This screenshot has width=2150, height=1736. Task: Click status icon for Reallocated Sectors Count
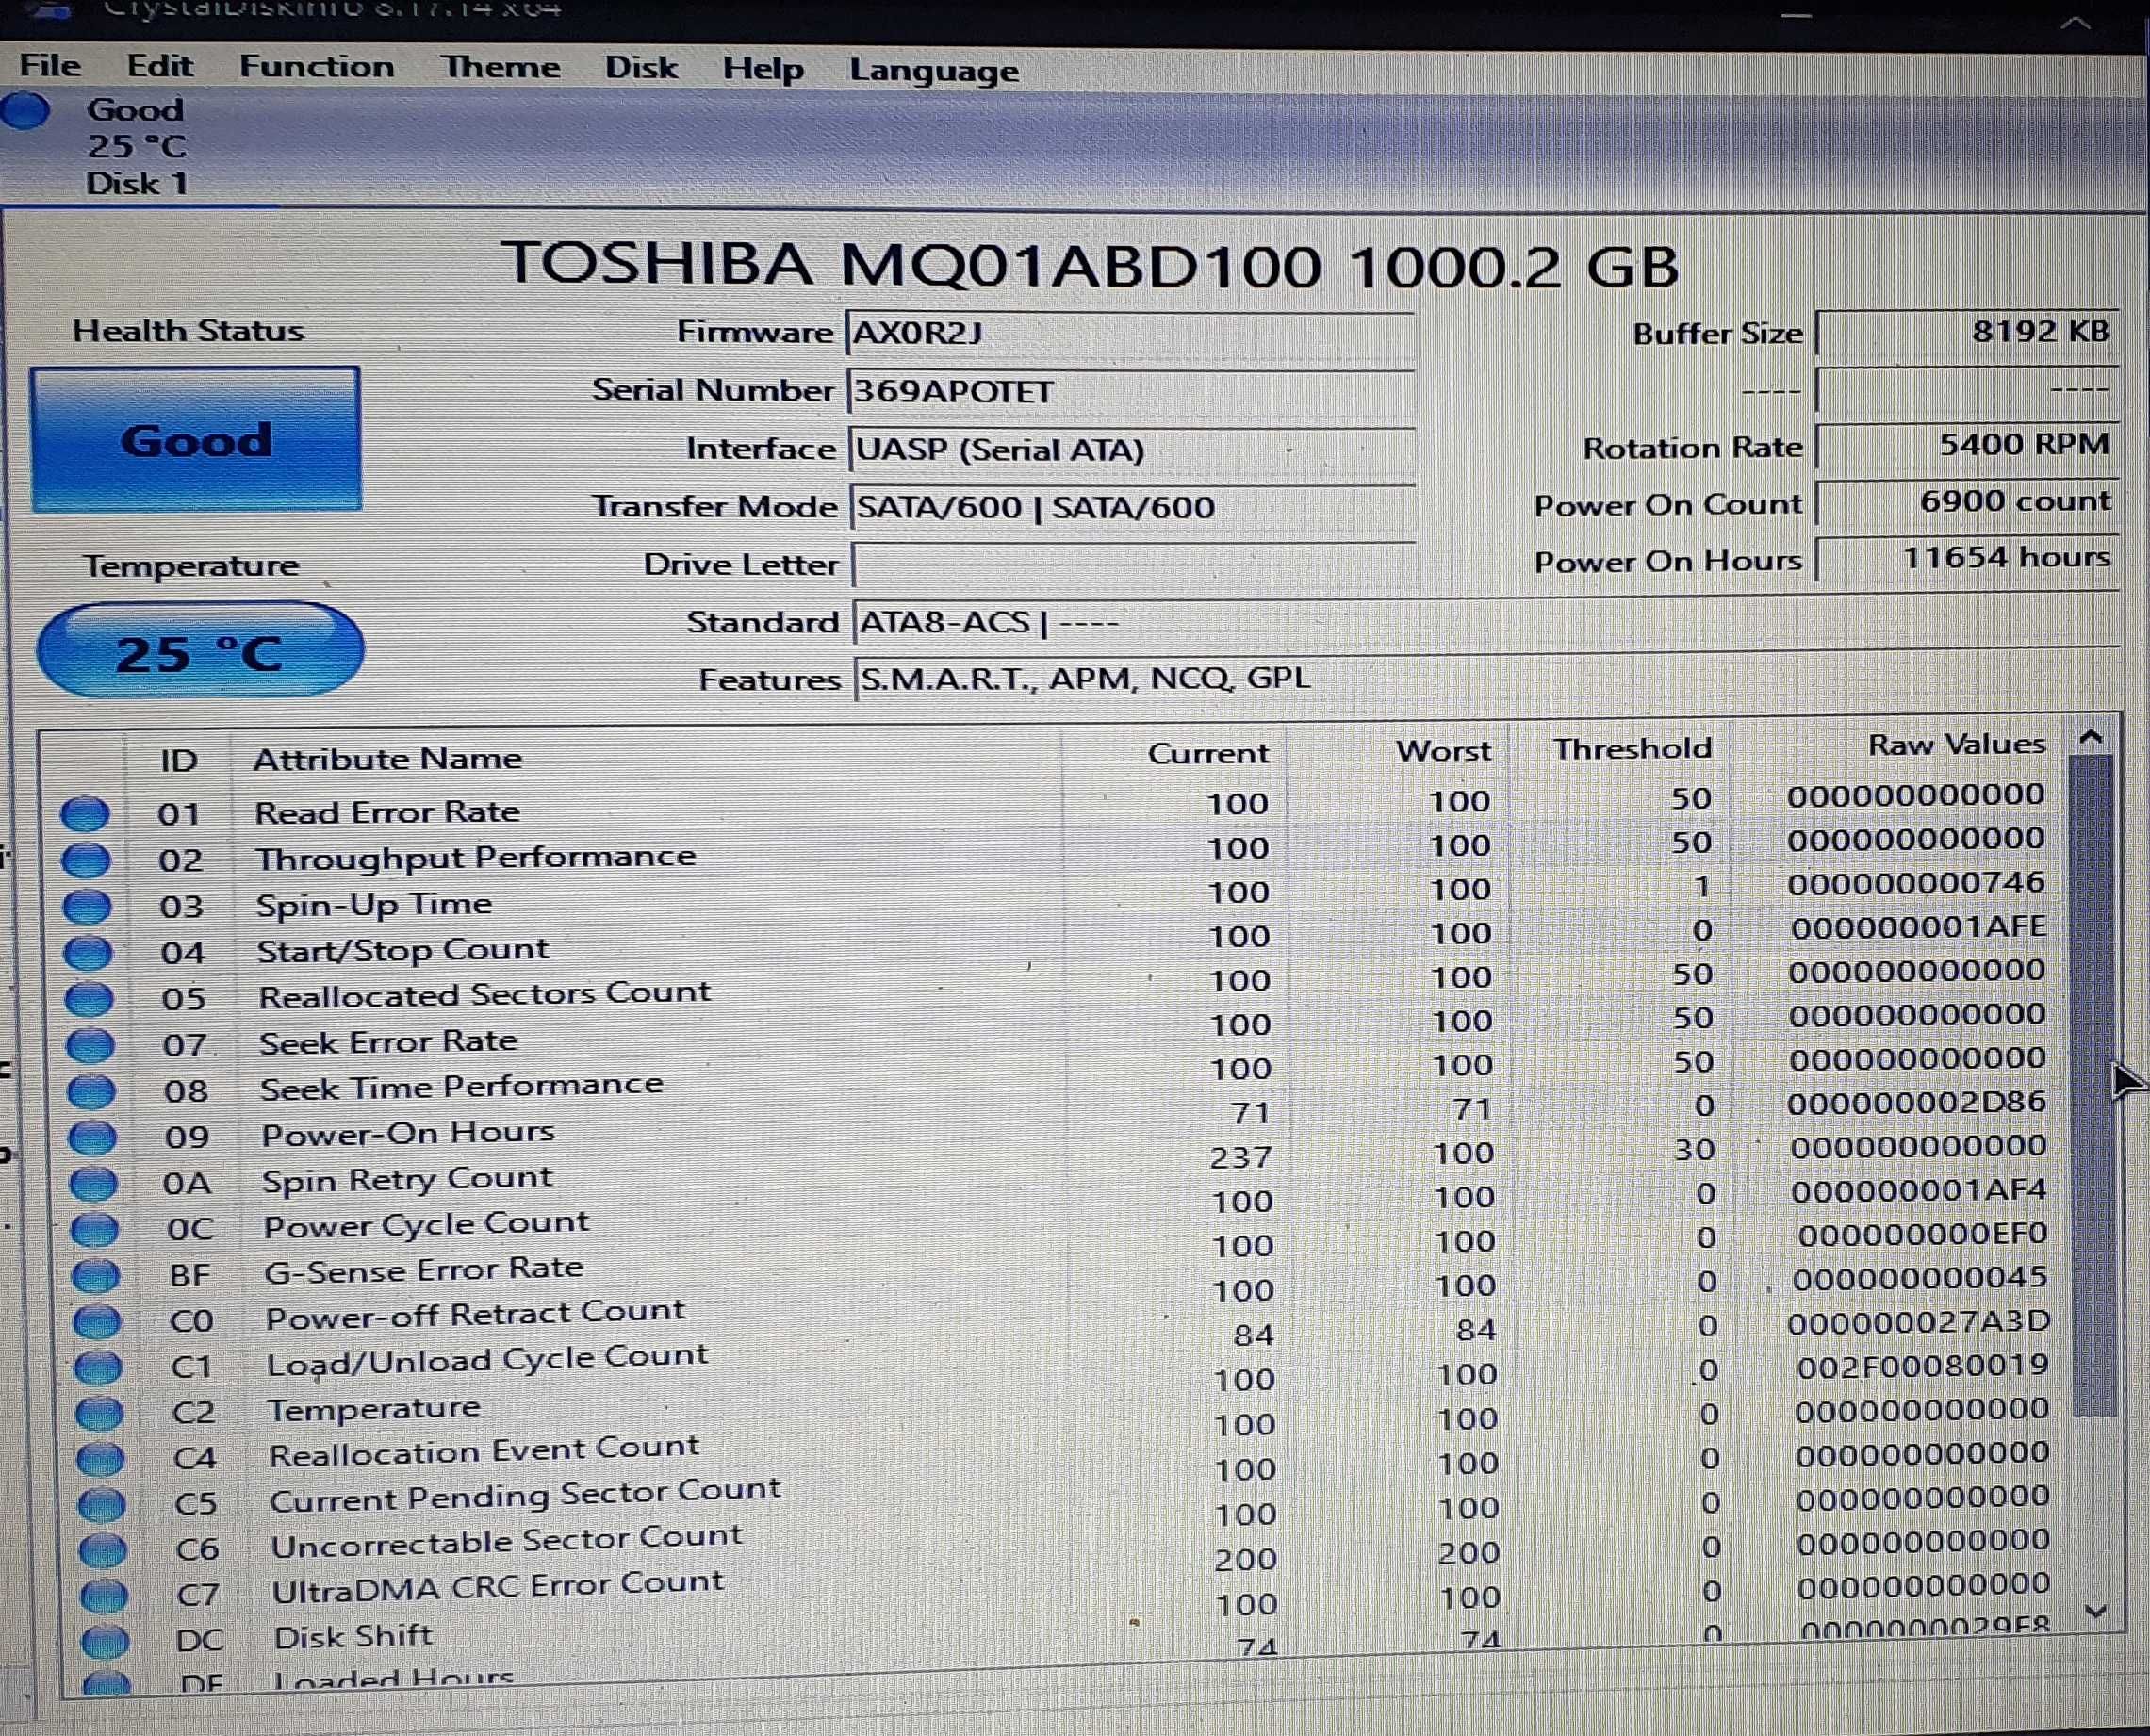pyautogui.click(x=89, y=999)
